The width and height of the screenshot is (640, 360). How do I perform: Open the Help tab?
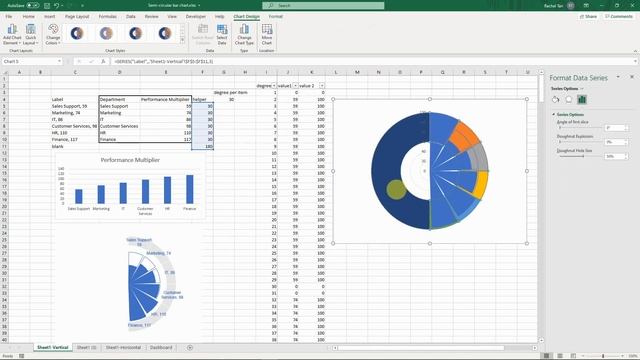(219, 16)
